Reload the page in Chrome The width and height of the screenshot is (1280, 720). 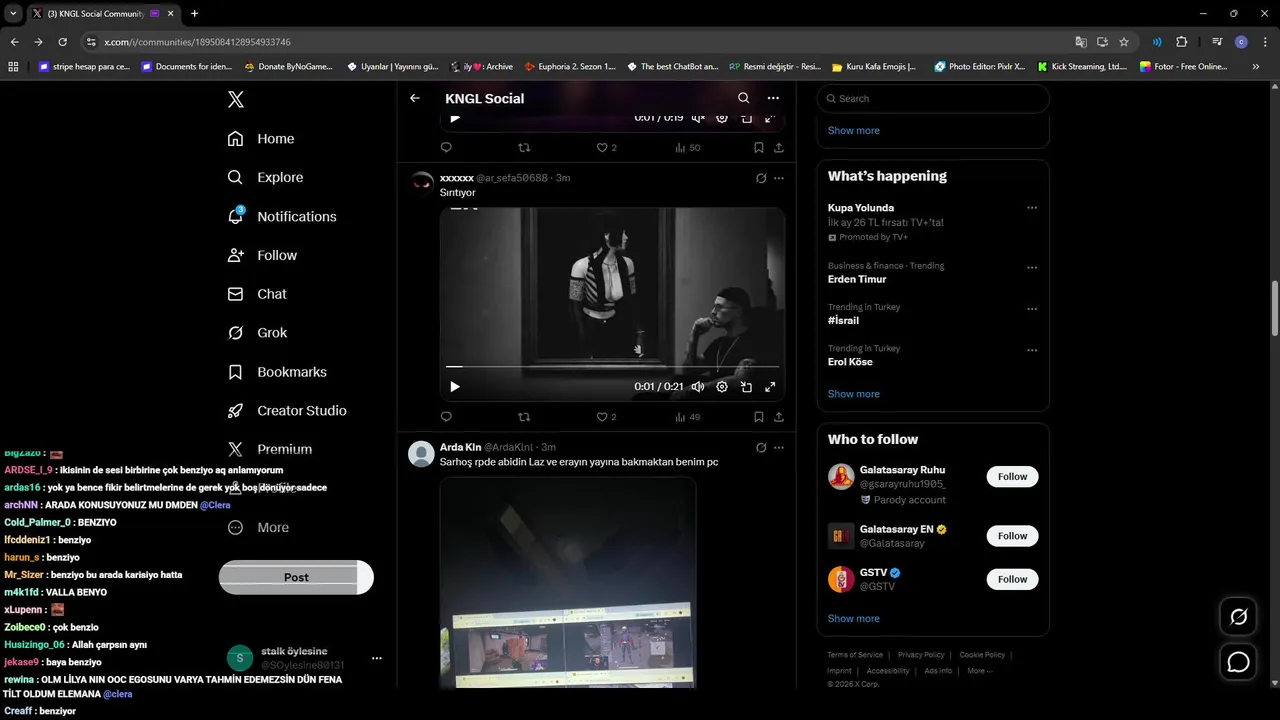[x=62, y=42]
